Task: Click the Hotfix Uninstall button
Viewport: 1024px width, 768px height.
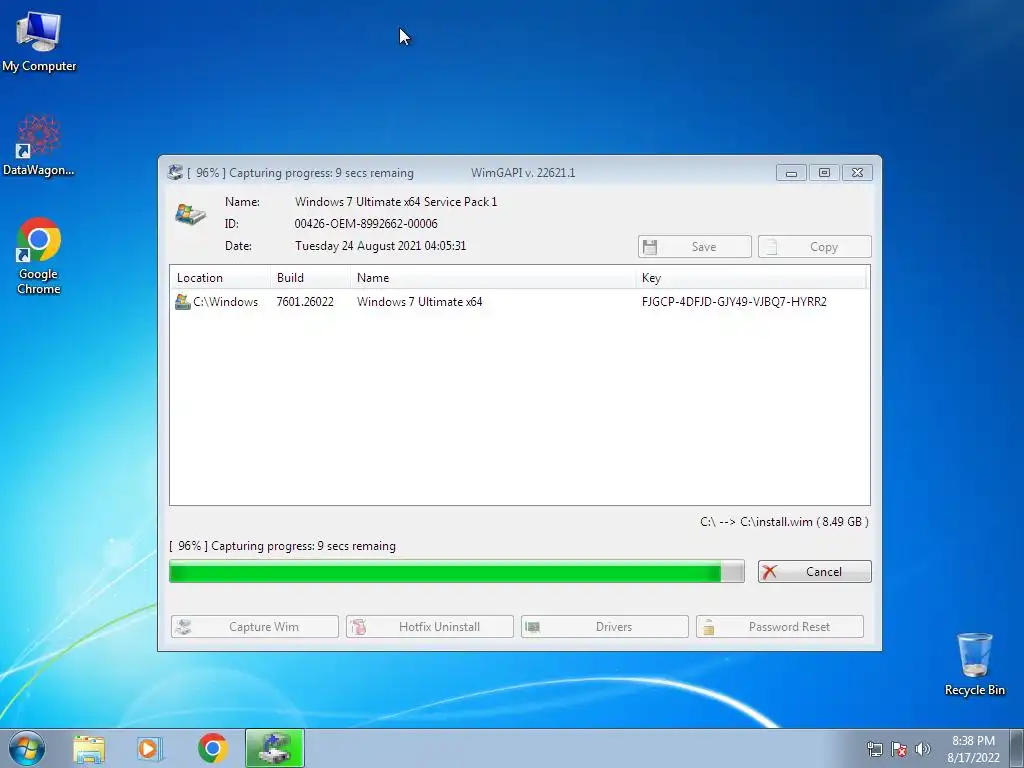Action: (430, 627)
